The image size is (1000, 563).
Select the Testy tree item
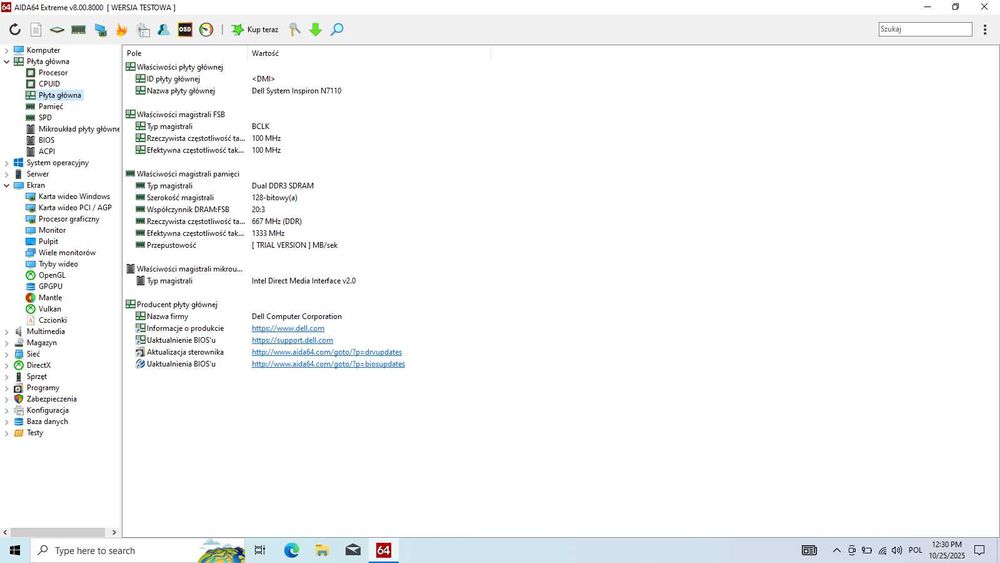(34, 433)
